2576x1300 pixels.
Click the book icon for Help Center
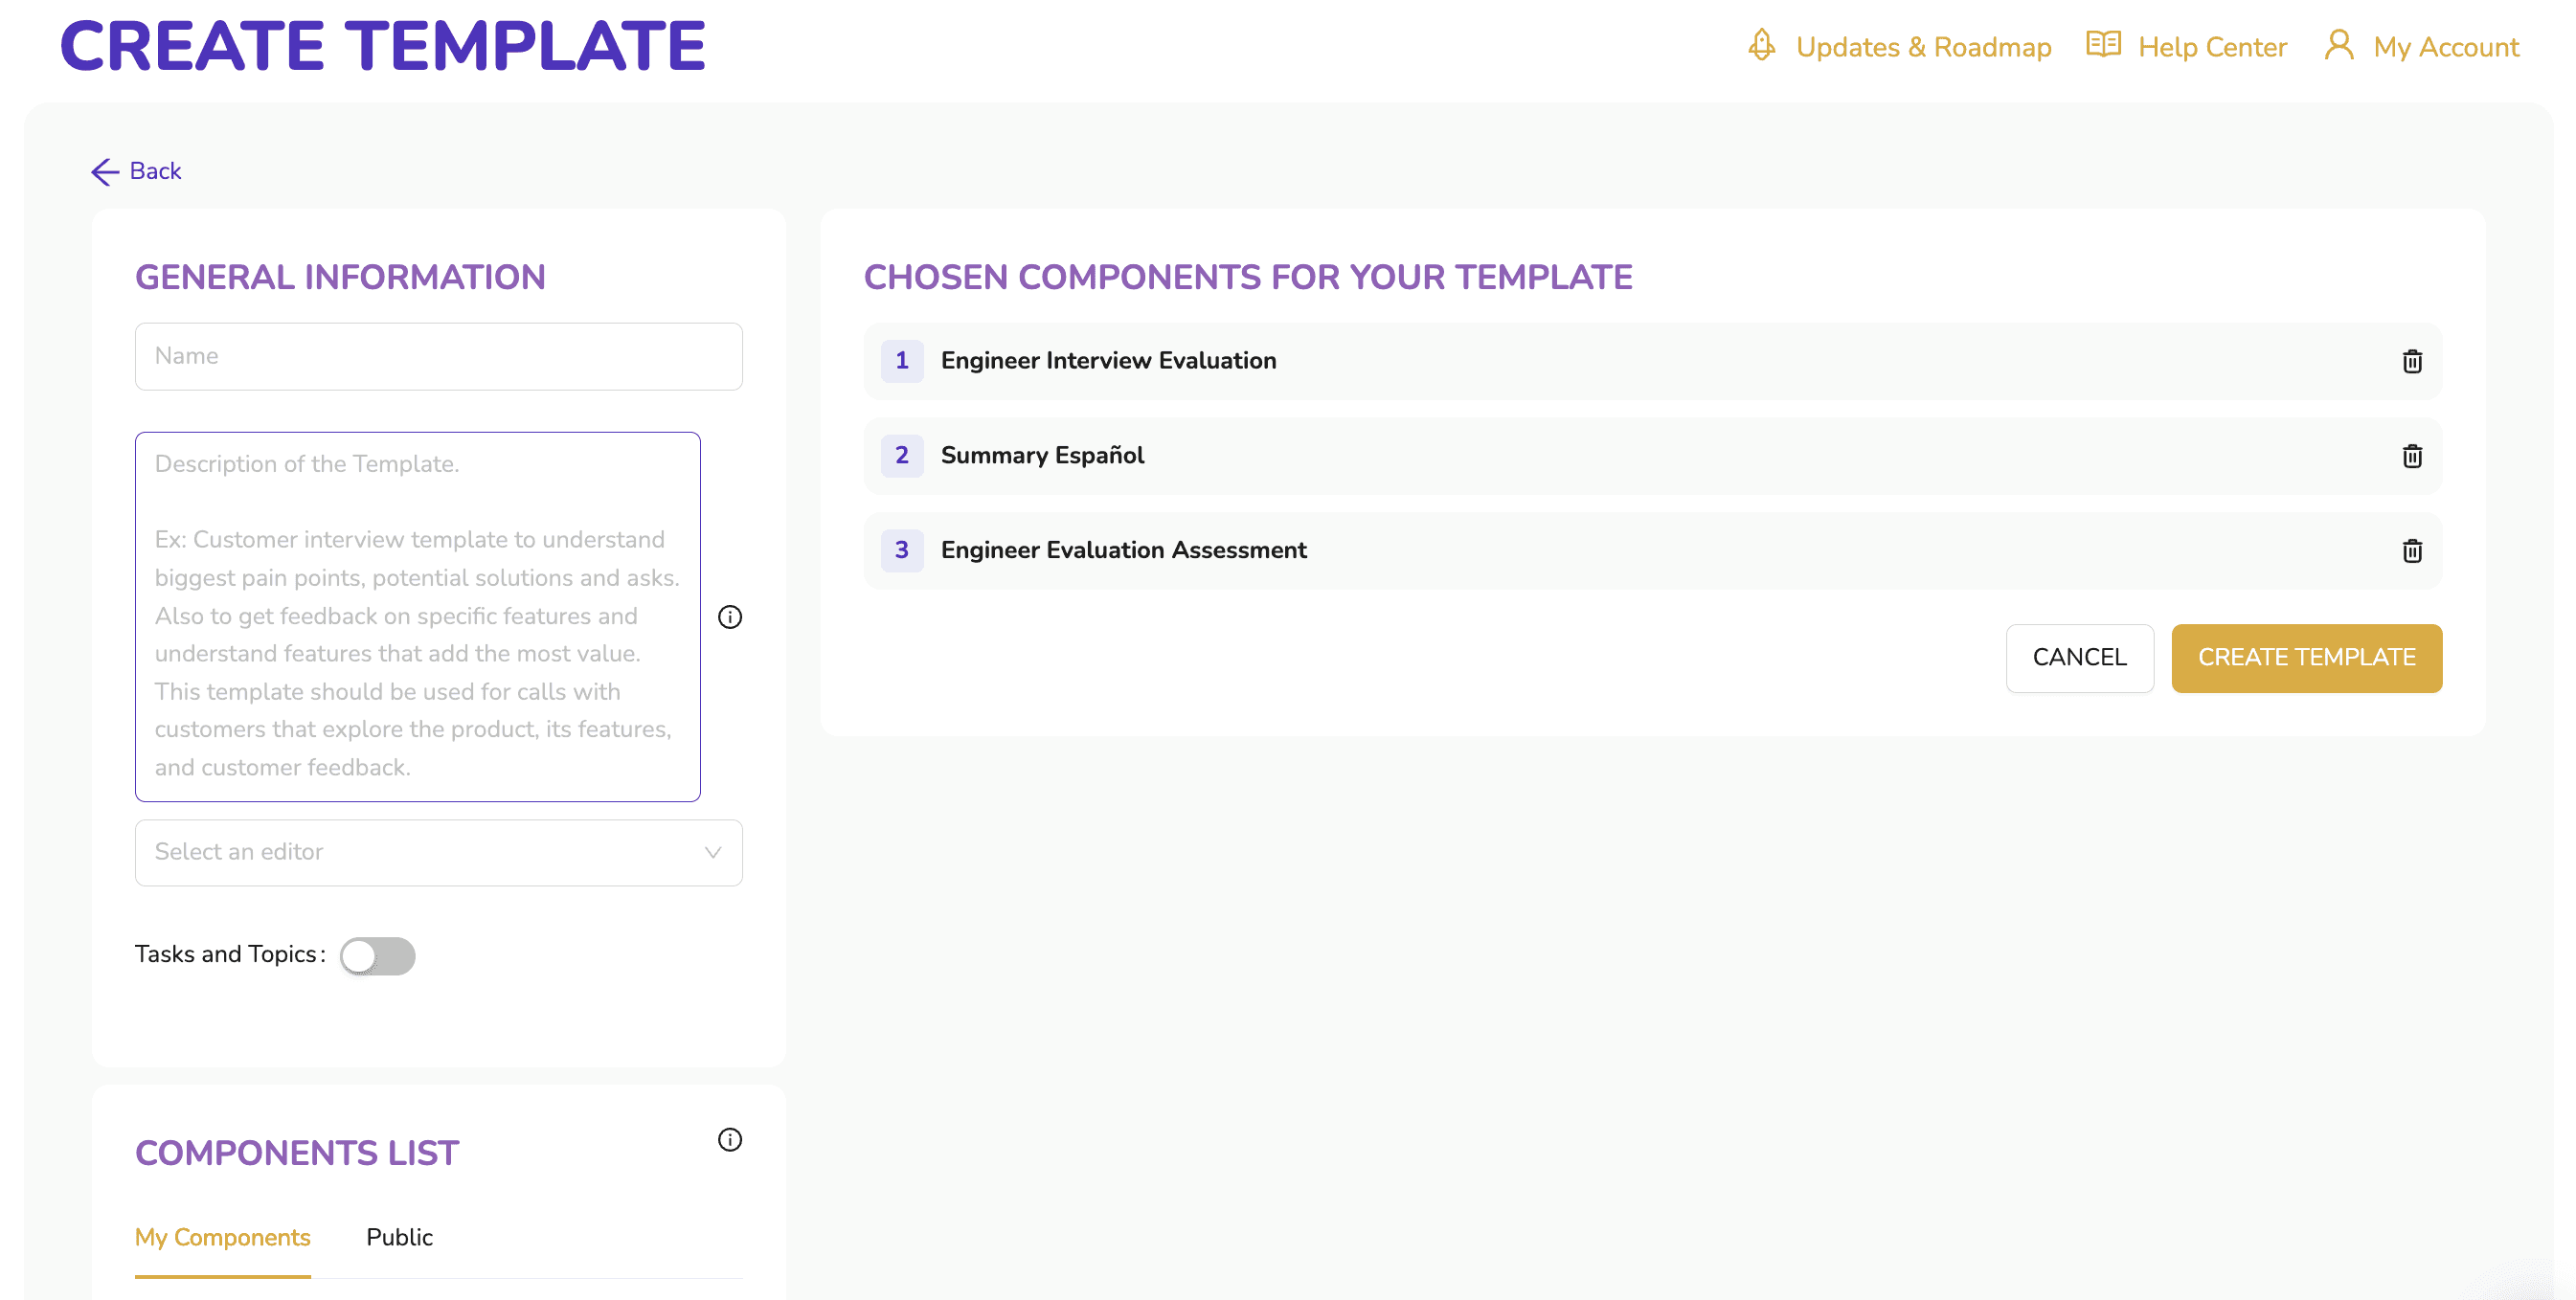click(2104, 45)
